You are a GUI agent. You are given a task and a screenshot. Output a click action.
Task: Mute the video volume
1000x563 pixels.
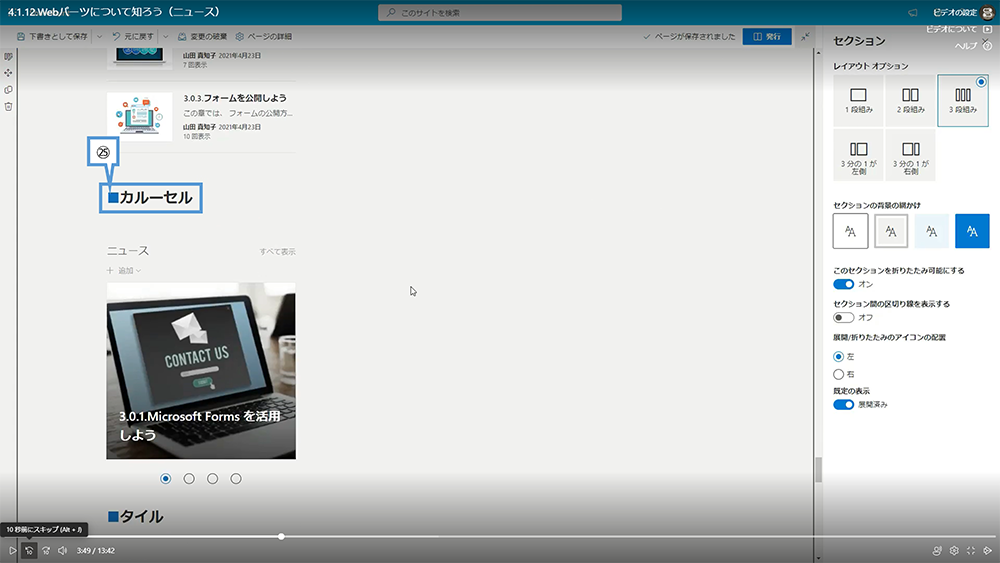coord(62,550)
